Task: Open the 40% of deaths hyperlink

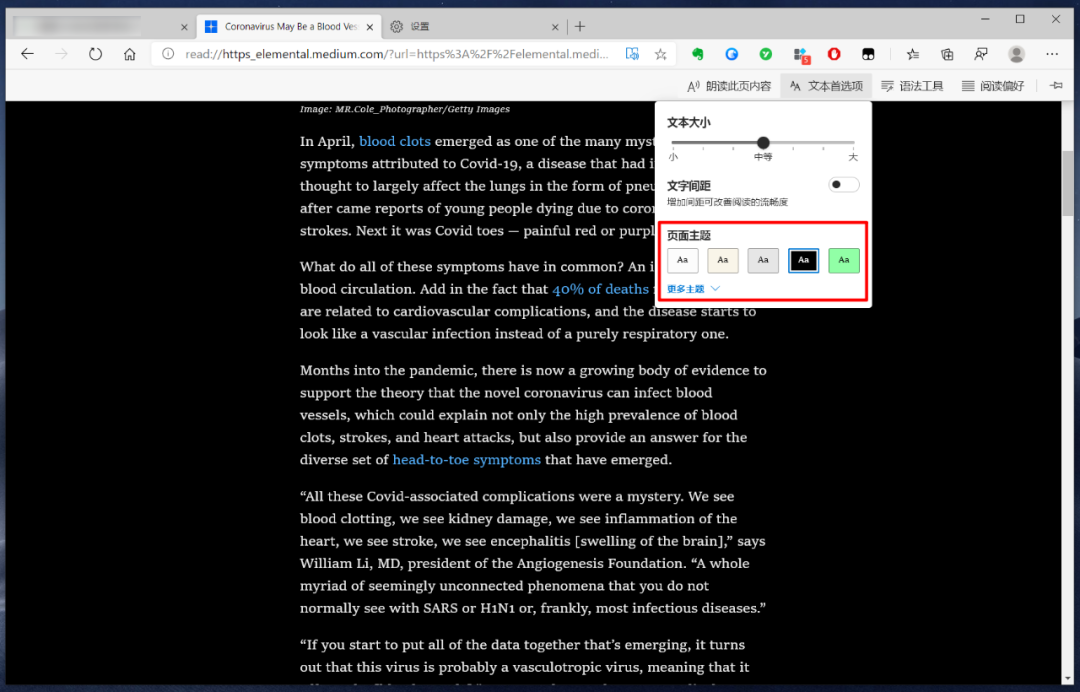Action: pyautogui.click(x=600, y=289)
